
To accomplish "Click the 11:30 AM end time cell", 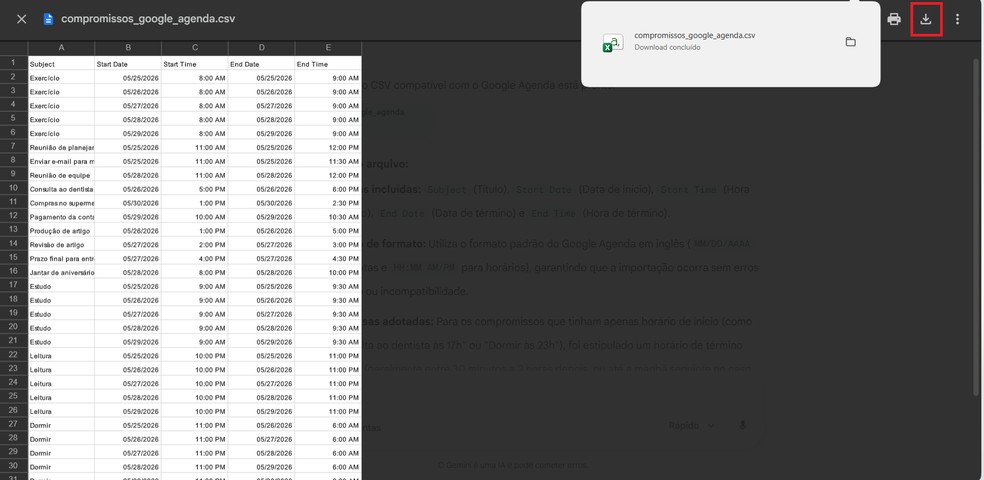I will (x=328, y=161).
